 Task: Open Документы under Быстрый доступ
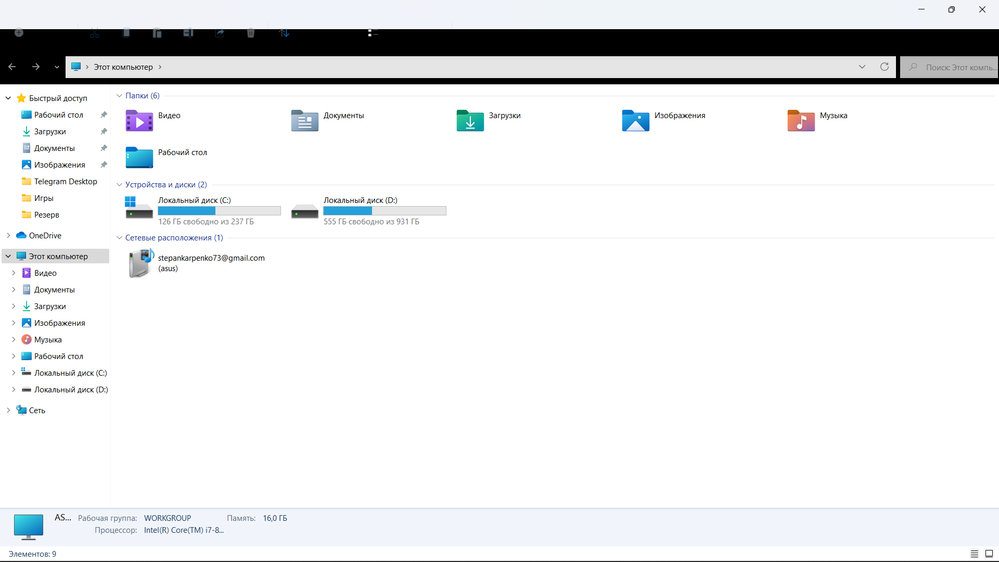tap(54, 148)
